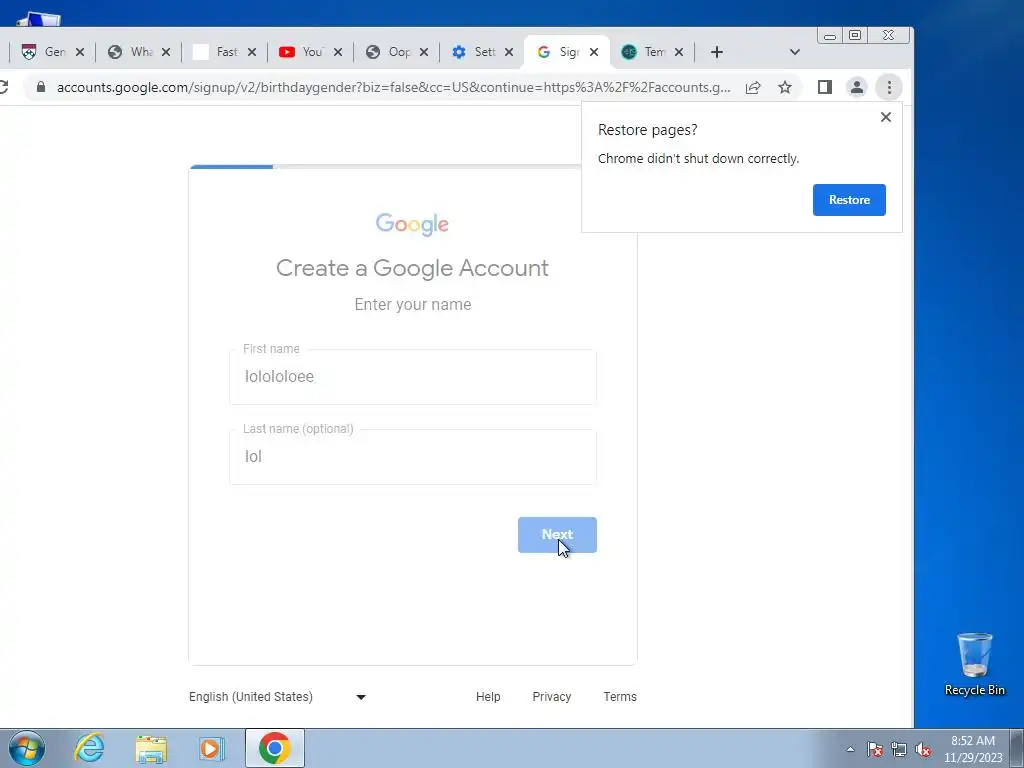Click the Last name field
The width and height of the screenshot is (1024, 768).
tap(413, 457)
